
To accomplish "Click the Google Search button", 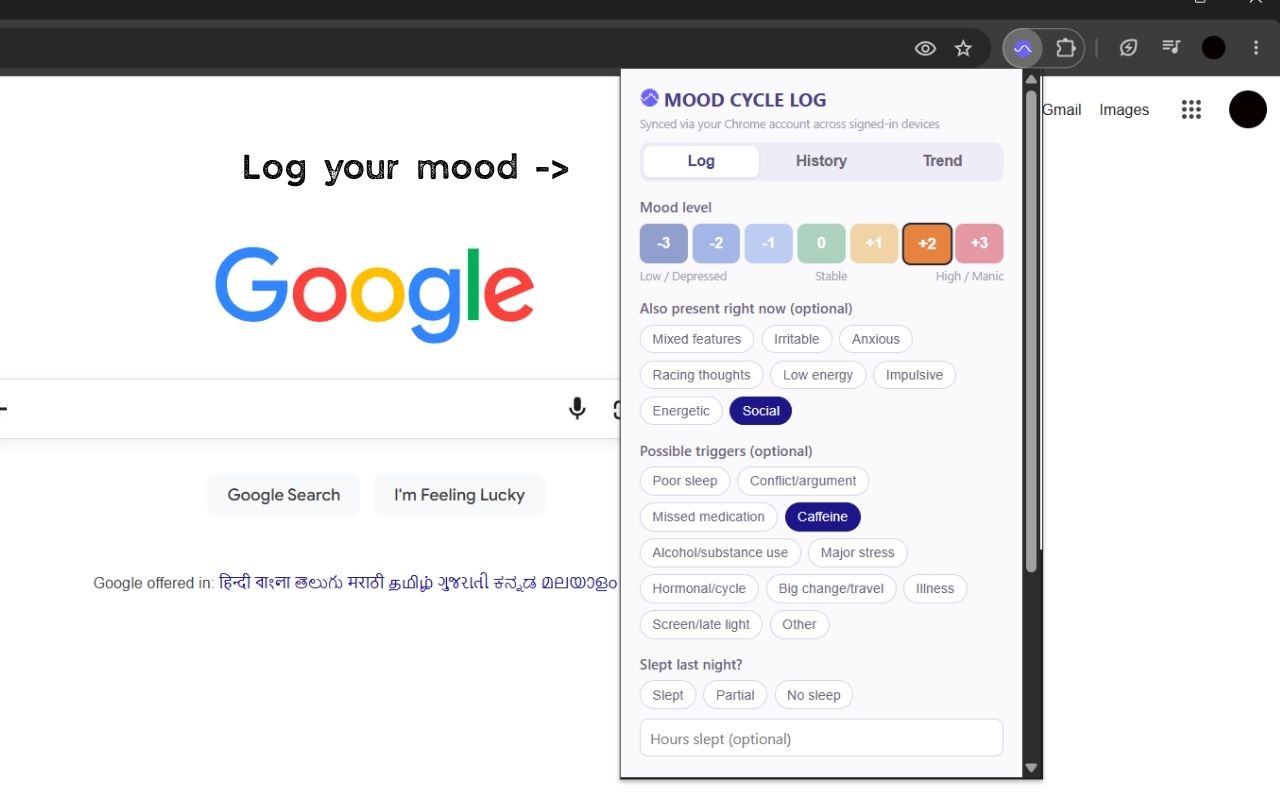I will 283,495.
